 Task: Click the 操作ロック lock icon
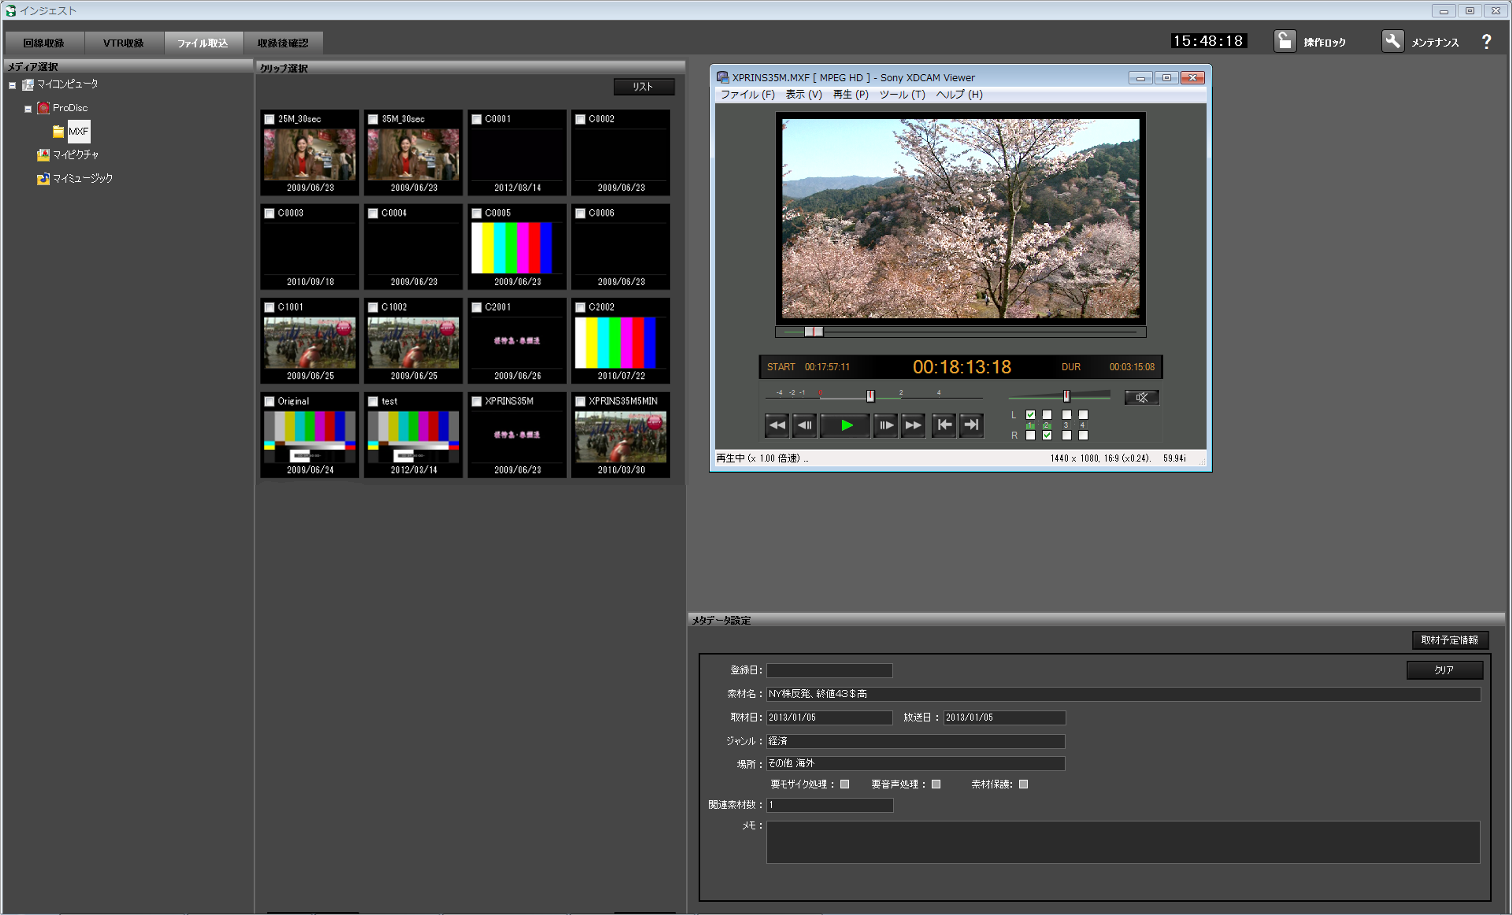tap(1285, 41)
